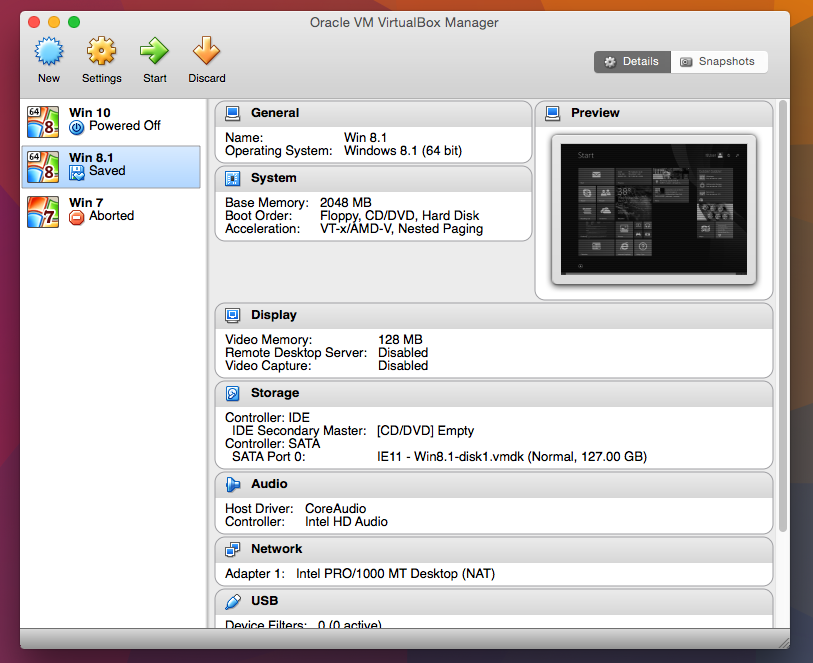
Task: Click Video Capture "Disabled" value
Action: 403,365
